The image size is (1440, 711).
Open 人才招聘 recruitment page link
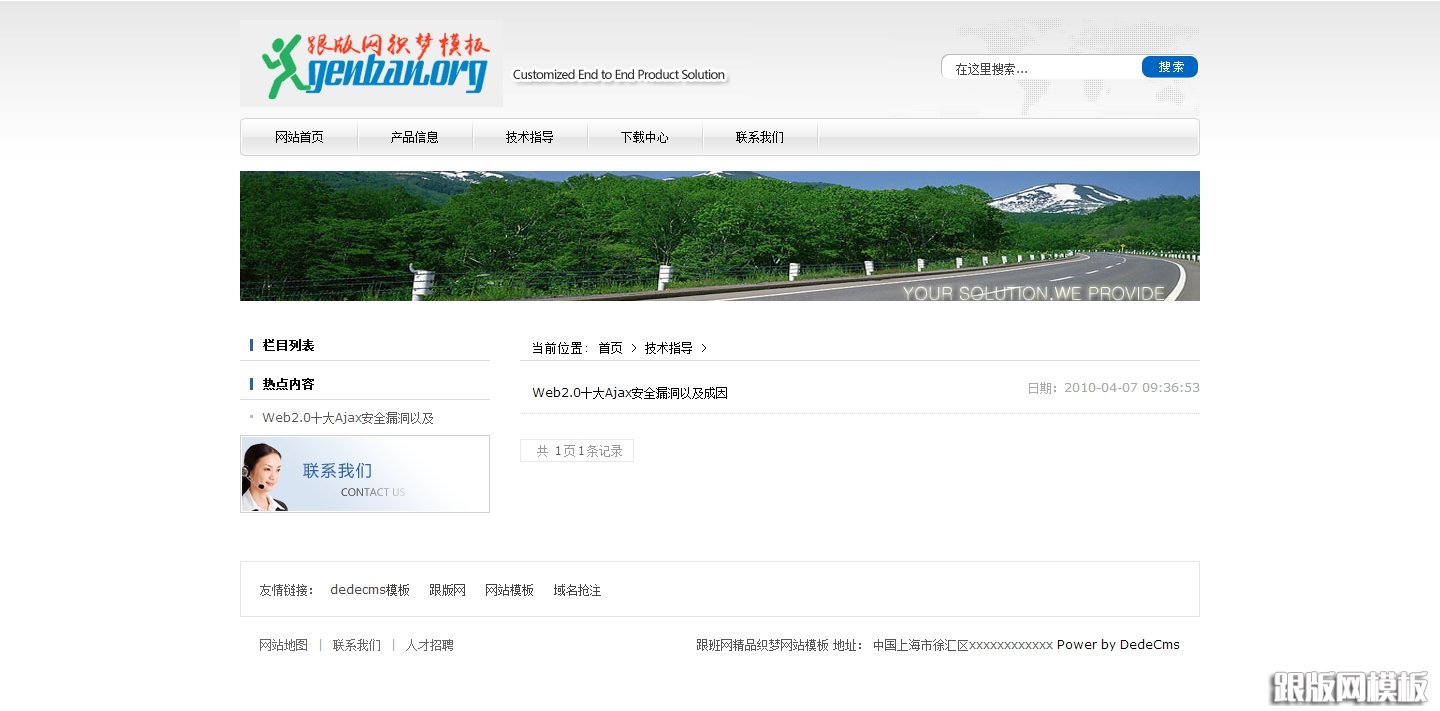430,644
